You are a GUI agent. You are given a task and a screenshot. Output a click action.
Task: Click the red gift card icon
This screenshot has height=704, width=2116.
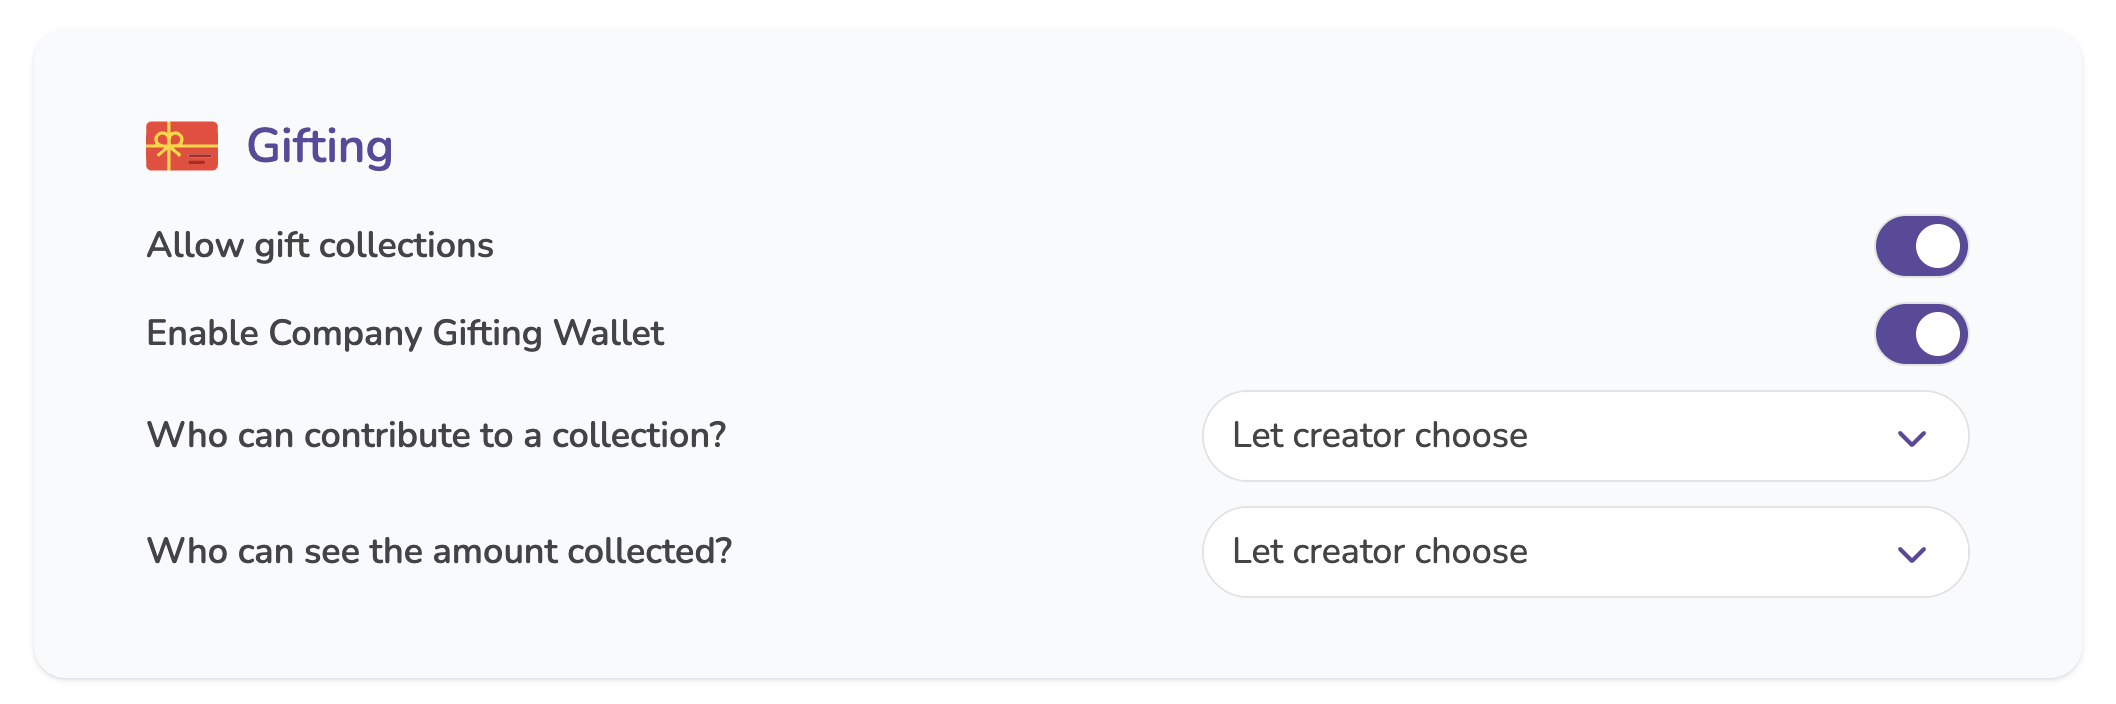tap(182, 146)
